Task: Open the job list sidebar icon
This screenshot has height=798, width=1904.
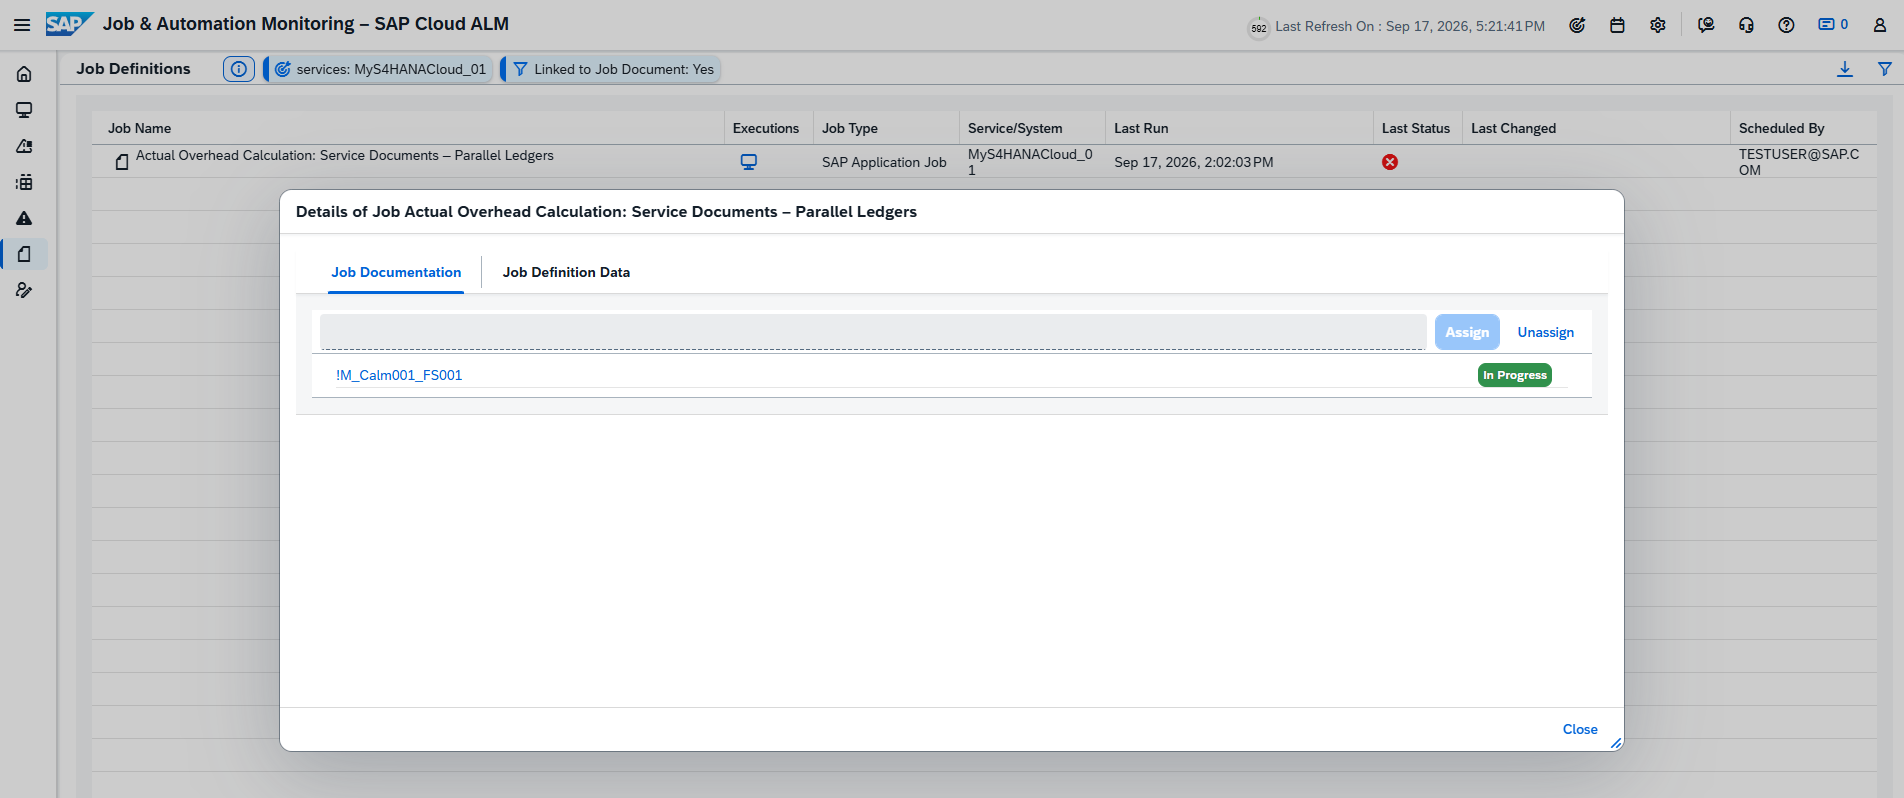Action: [24, 182]
